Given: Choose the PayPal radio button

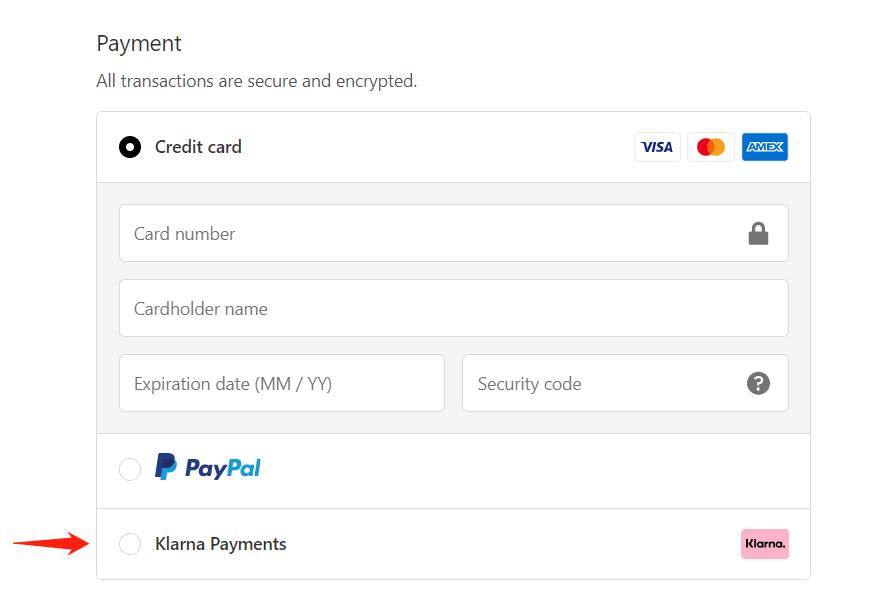Looking at the screenshot, I should [x=130, y=469].
